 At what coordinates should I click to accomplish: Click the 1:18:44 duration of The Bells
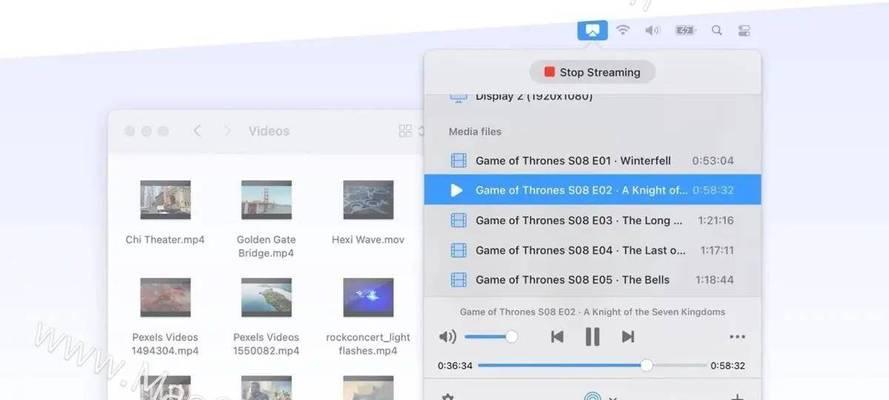[x=714, y=280]
